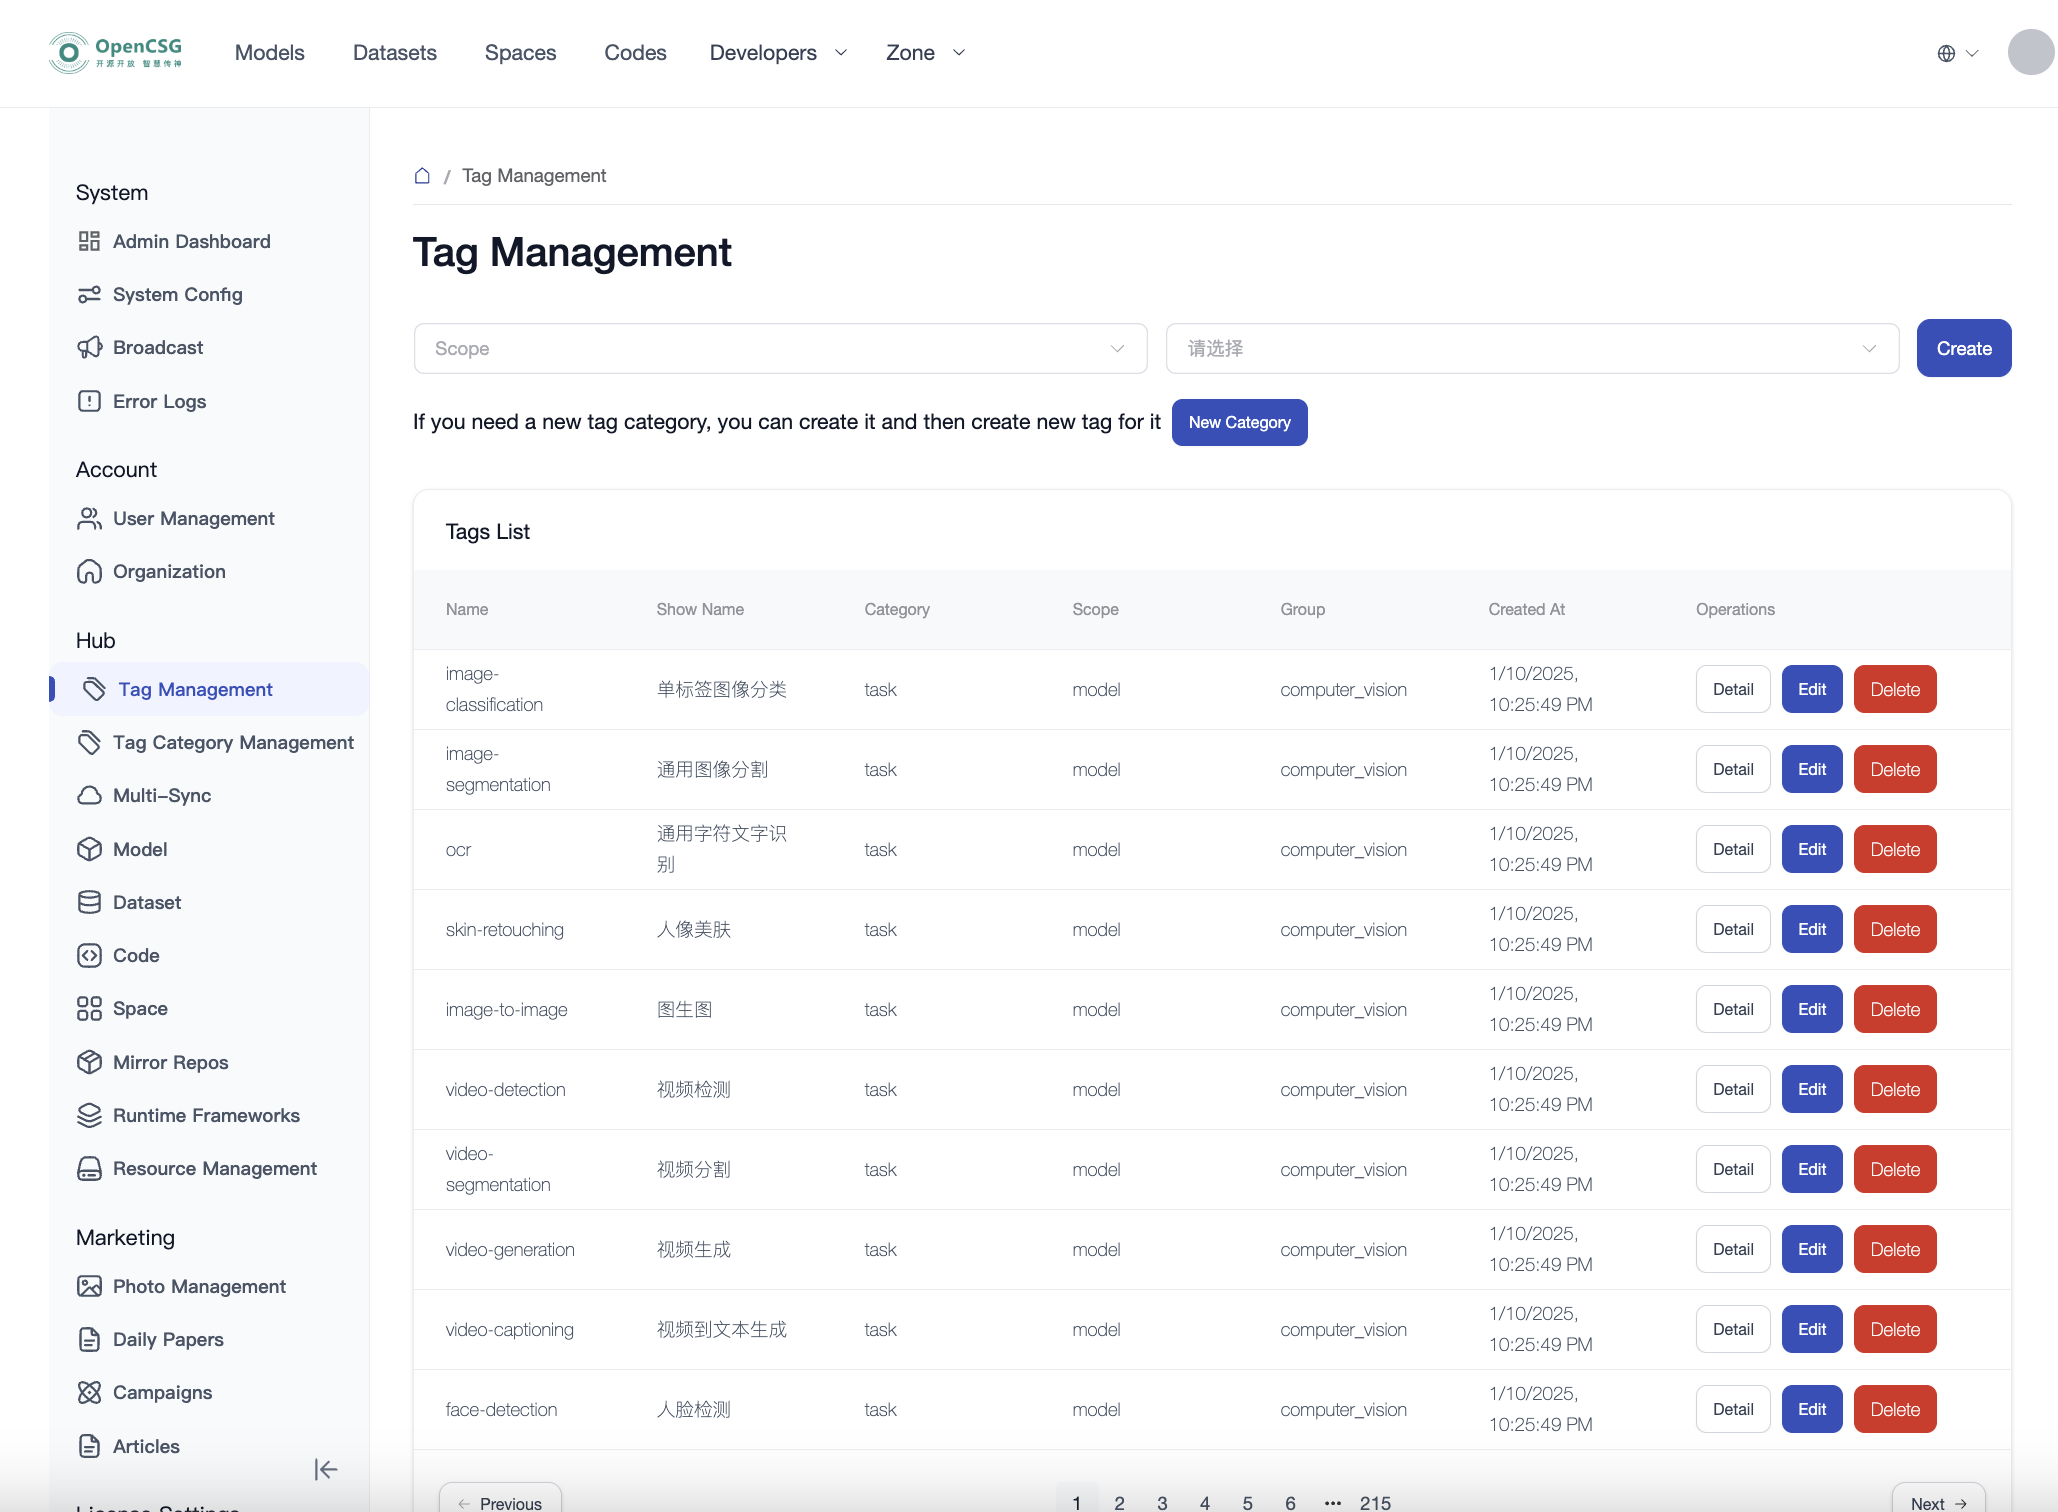The width and height of the screenshot is (2058, 1512).
Task: Open the user avatar menu
Action: pos(2031,53)
